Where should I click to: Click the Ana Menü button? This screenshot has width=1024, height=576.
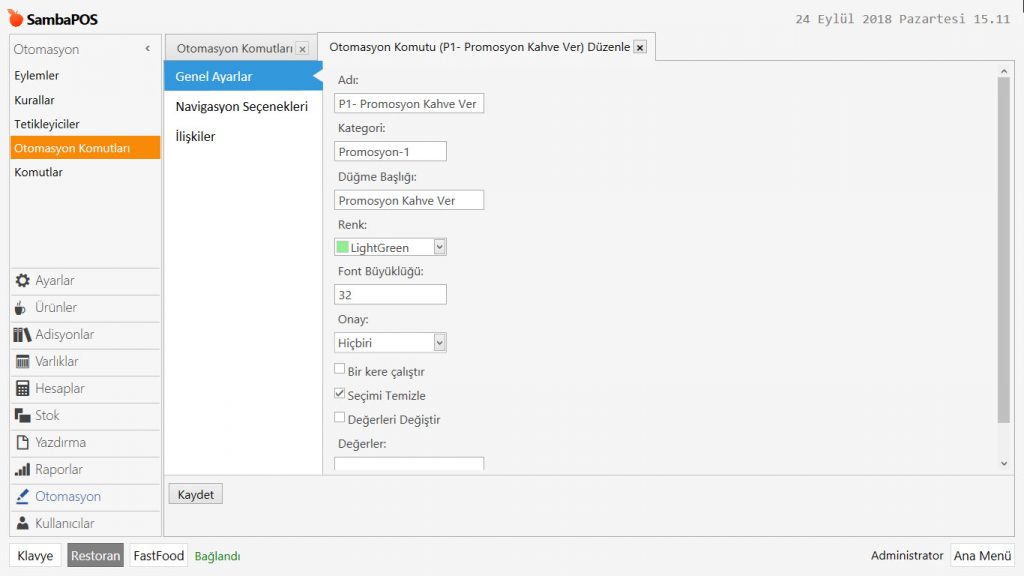[x=982, y=556]
